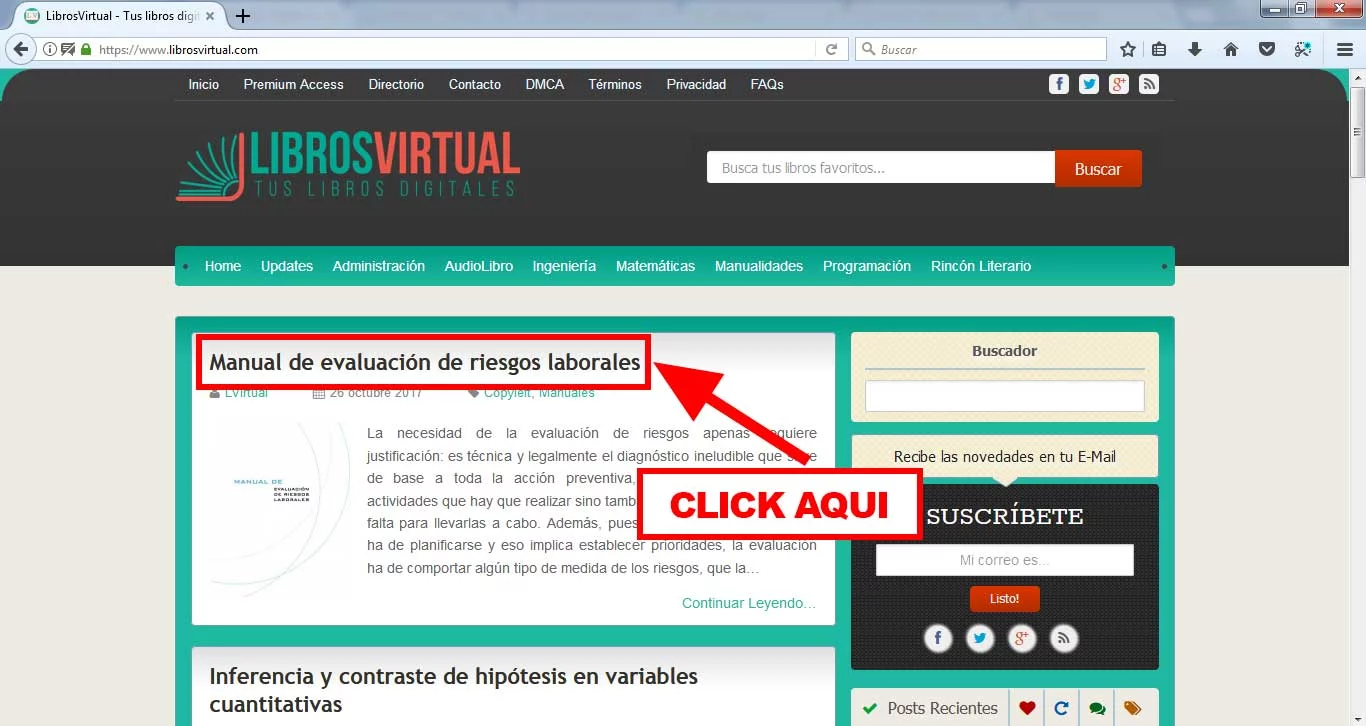This screenshot has width=1366, height=726.
Task: Click the LibrosVirtual site logo
Action: (x=348, y=166)
